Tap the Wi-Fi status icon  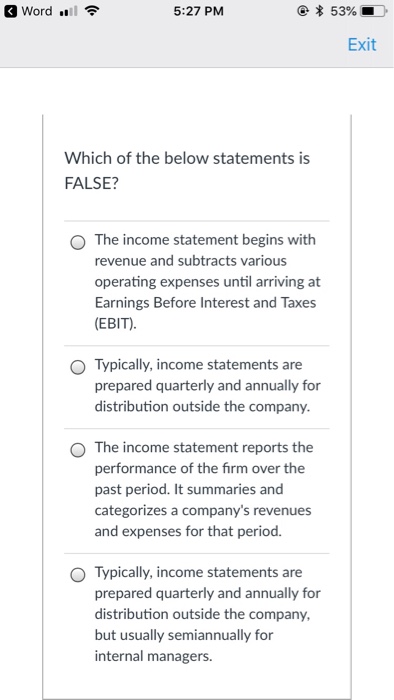[92, 12]
